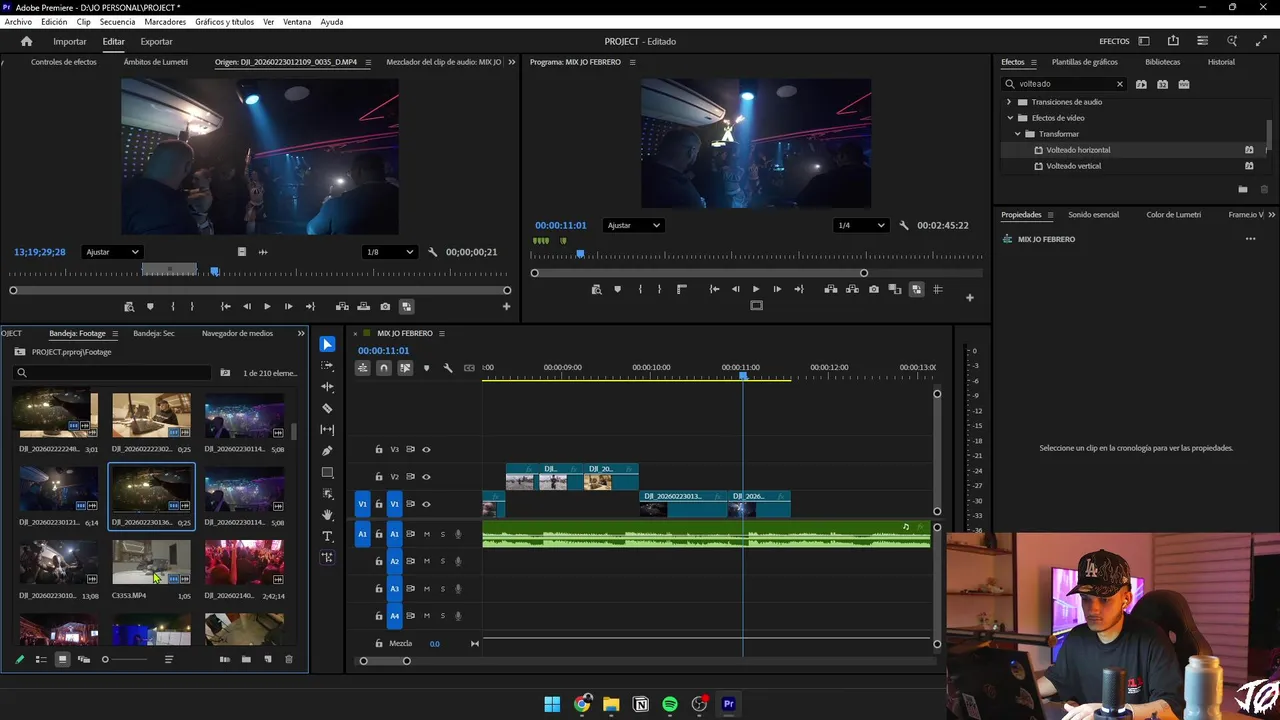Click the Exportar workspace button
The width and height of the screenshot is (1280, 720).
coord(156,42)
